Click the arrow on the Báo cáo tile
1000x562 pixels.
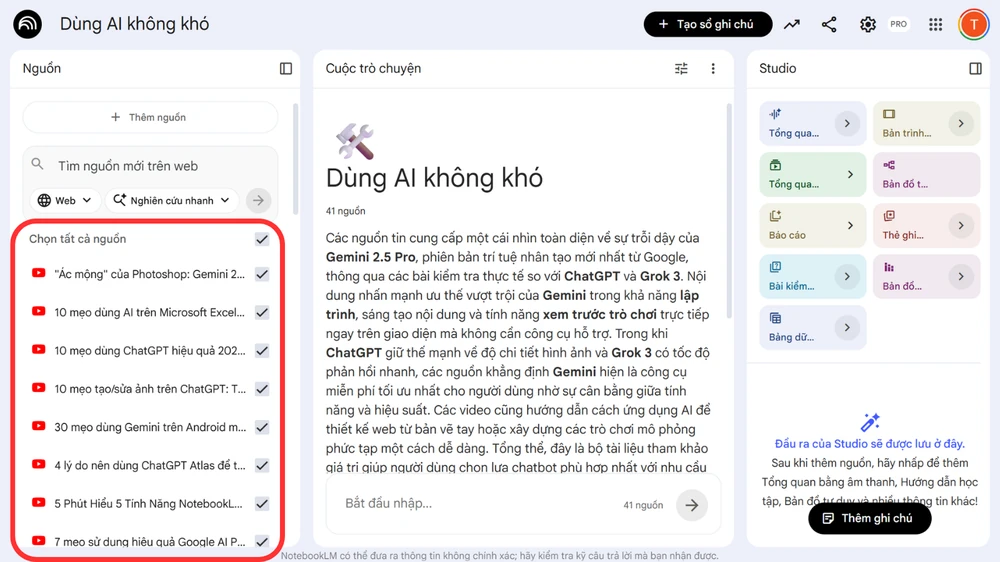coord(847,226)
